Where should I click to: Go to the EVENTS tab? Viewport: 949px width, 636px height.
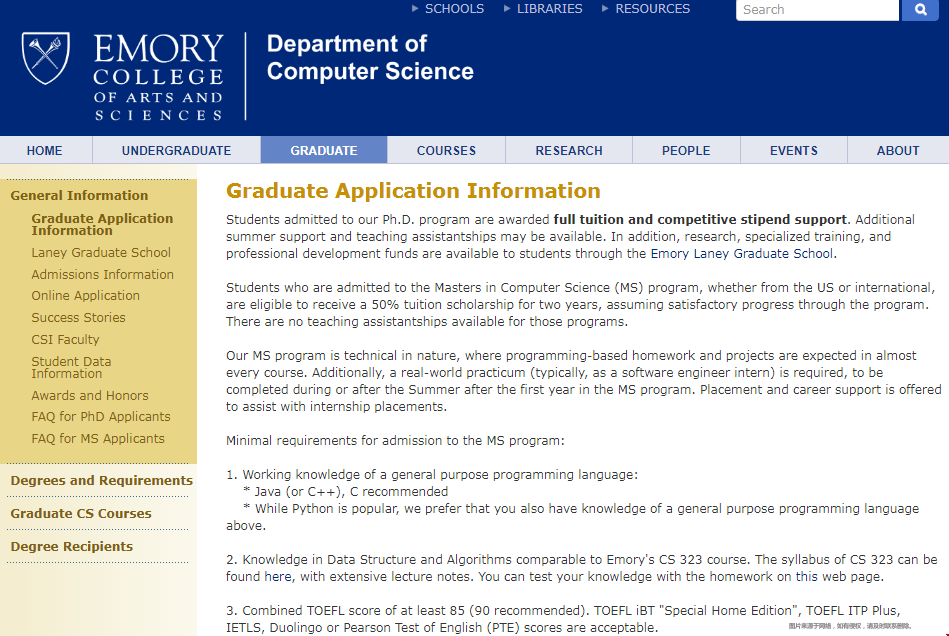(793, 150)
